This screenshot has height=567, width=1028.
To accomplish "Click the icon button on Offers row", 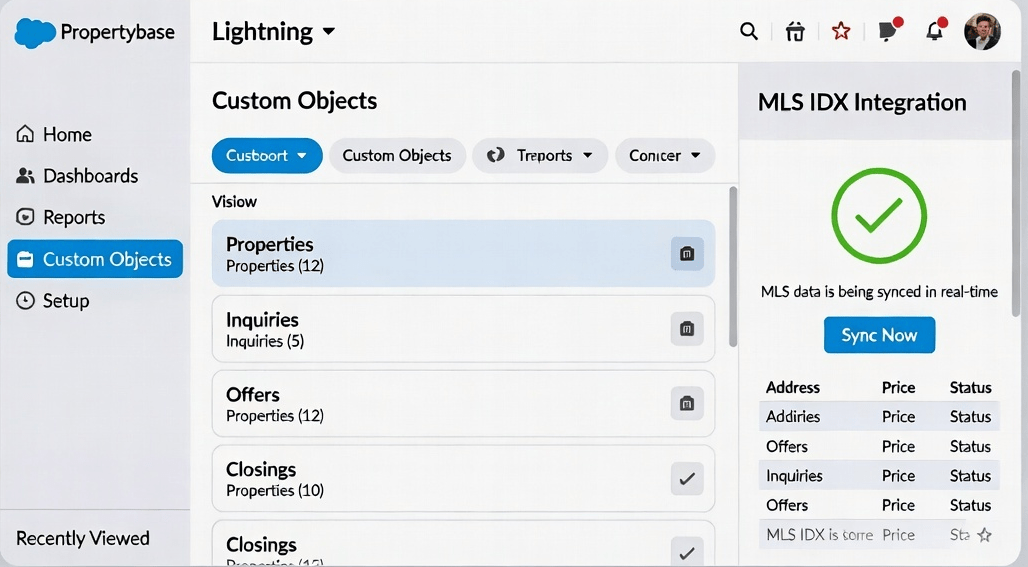I will 687,403.
